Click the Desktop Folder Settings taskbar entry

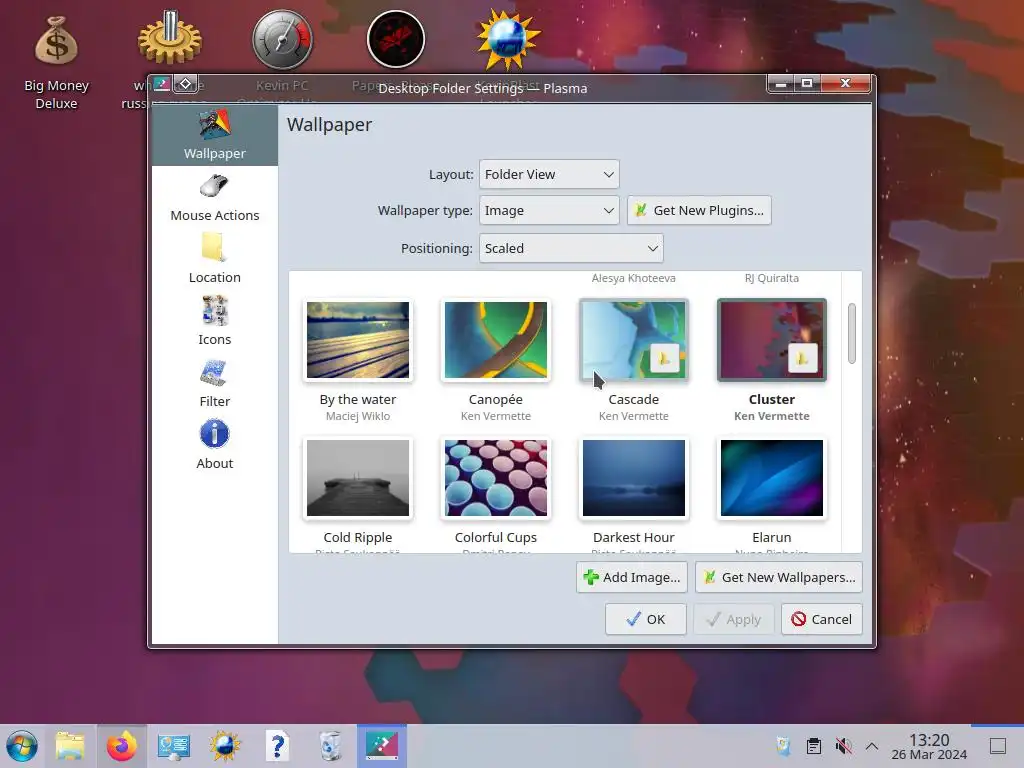[382, 746]
